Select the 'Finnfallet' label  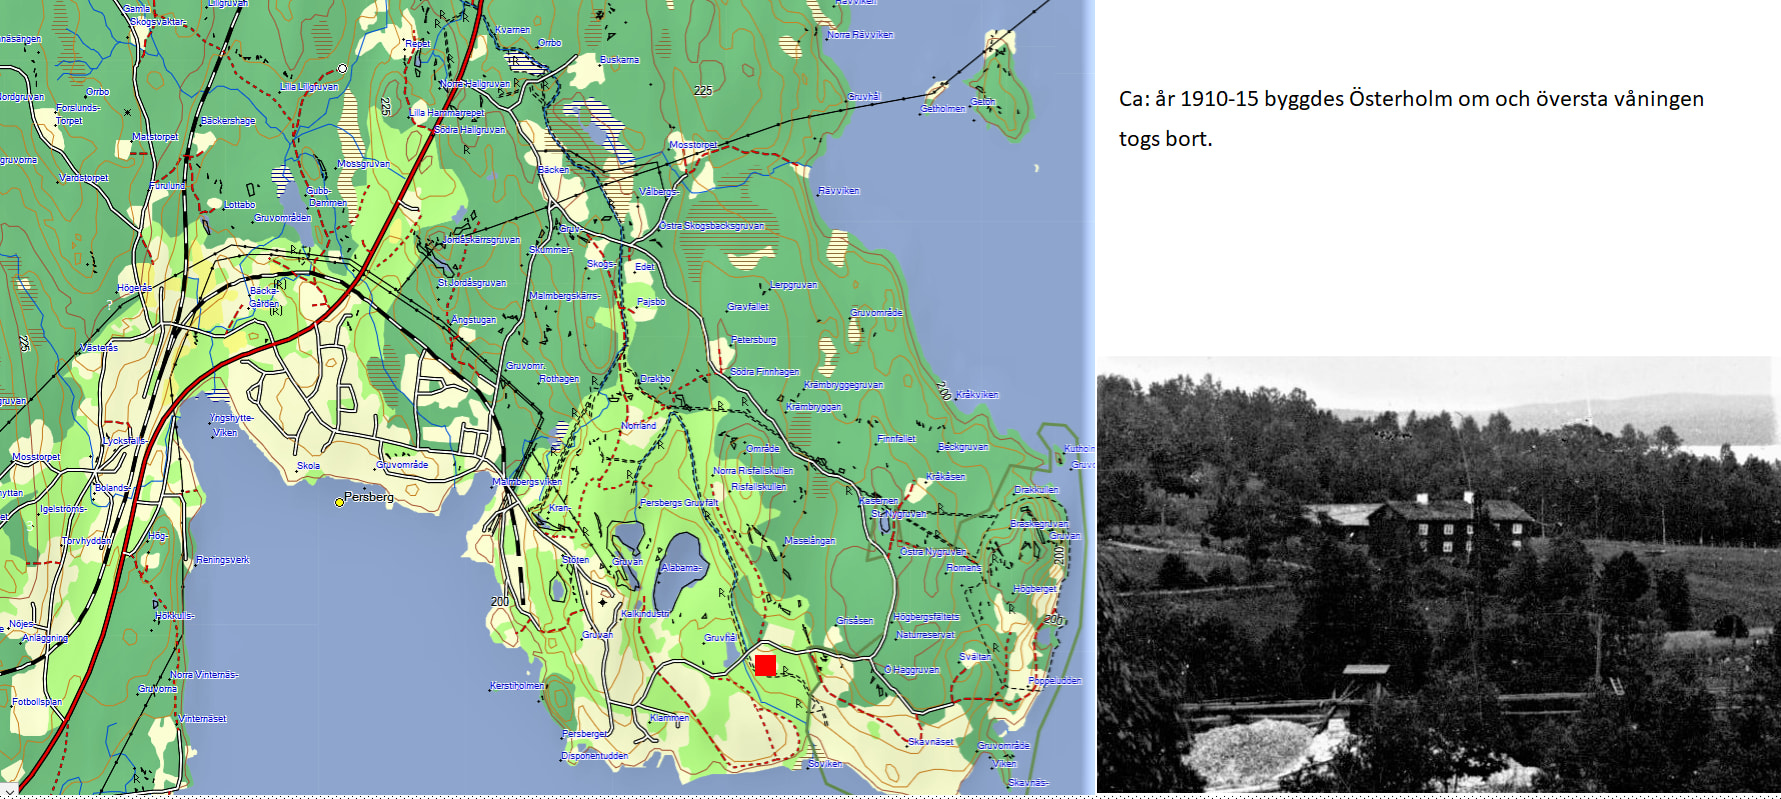896,439
